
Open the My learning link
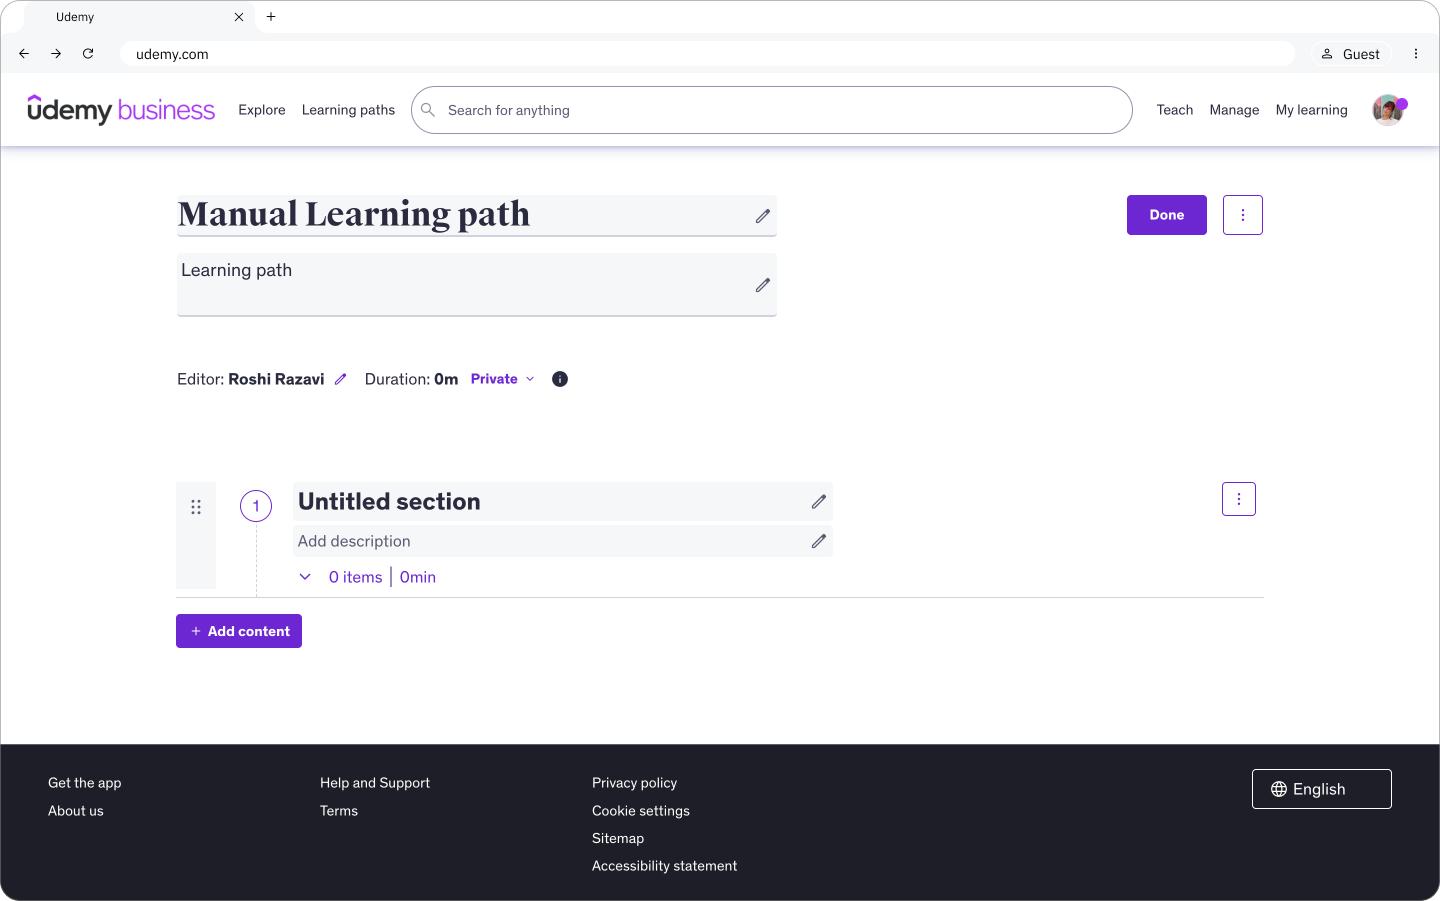(x=1311, y=110)
